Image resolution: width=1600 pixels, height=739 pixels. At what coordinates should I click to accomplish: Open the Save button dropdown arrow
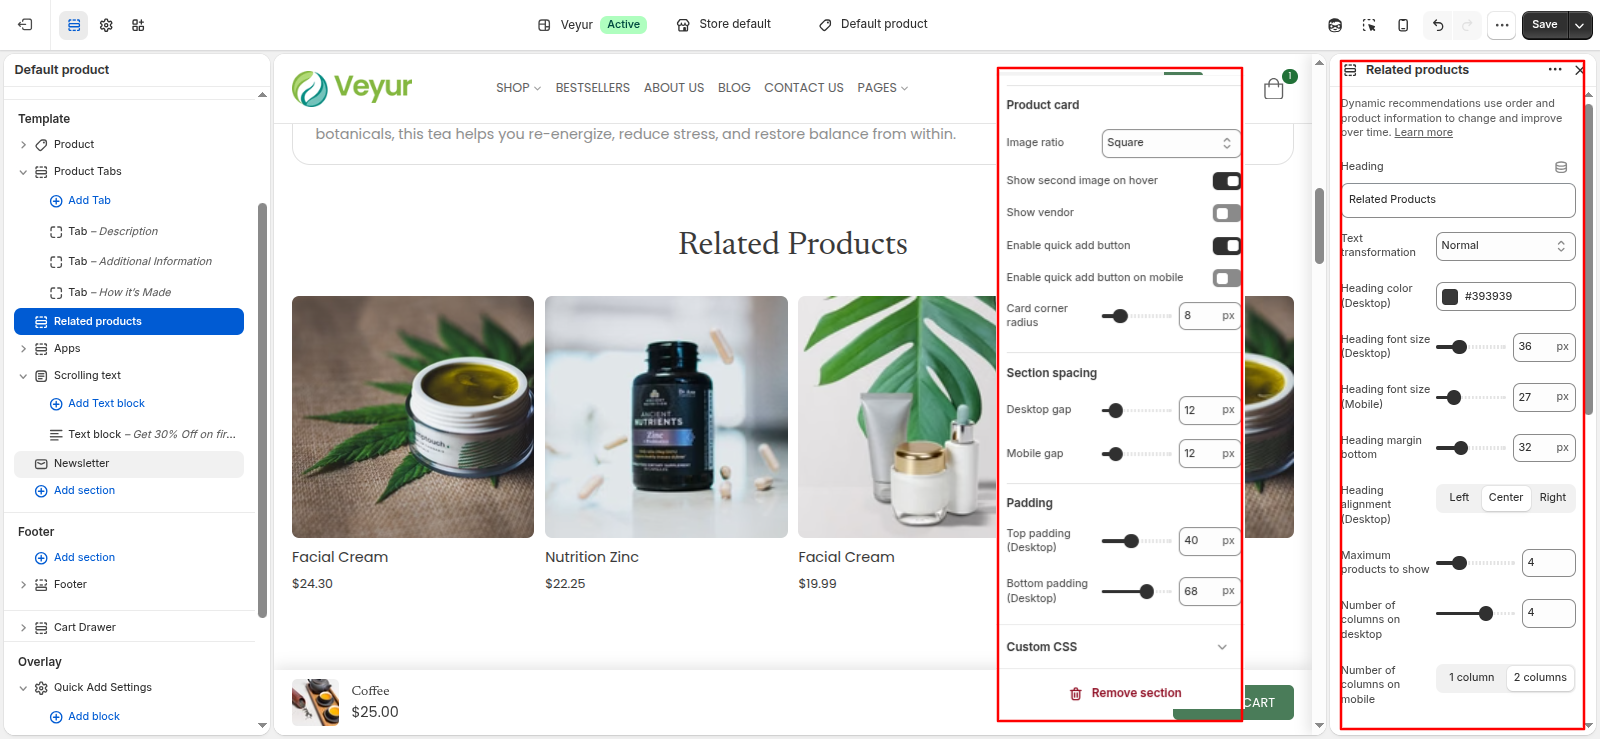click(x=1580, y=25)
